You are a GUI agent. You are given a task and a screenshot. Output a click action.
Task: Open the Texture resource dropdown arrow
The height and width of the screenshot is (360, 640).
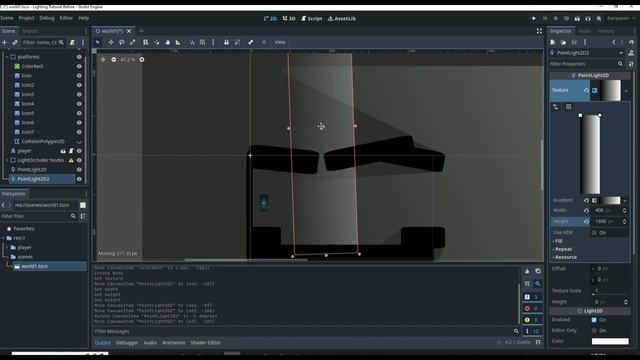click(x=626, y=91)
